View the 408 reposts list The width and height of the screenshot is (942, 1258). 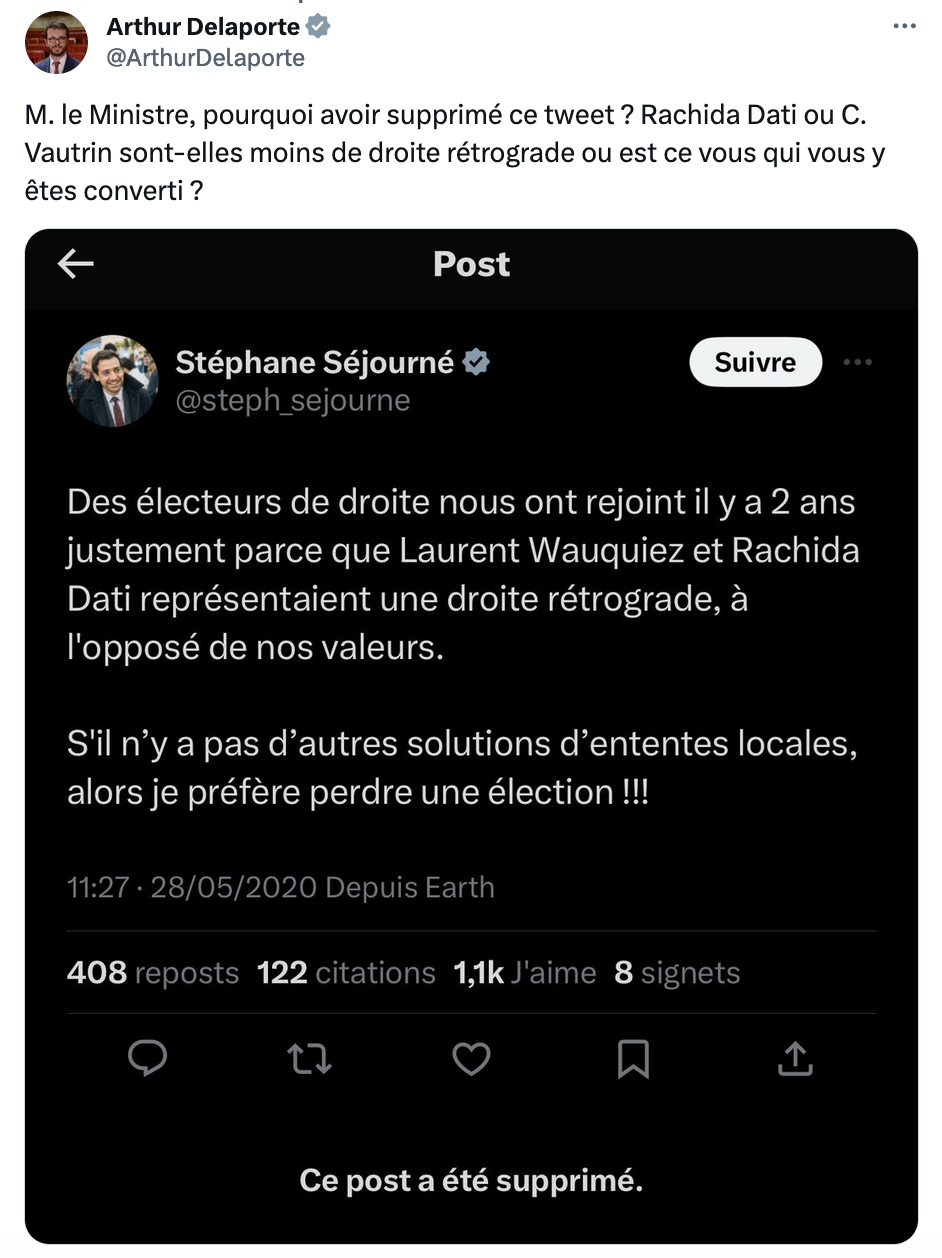(x=153, y=973)
